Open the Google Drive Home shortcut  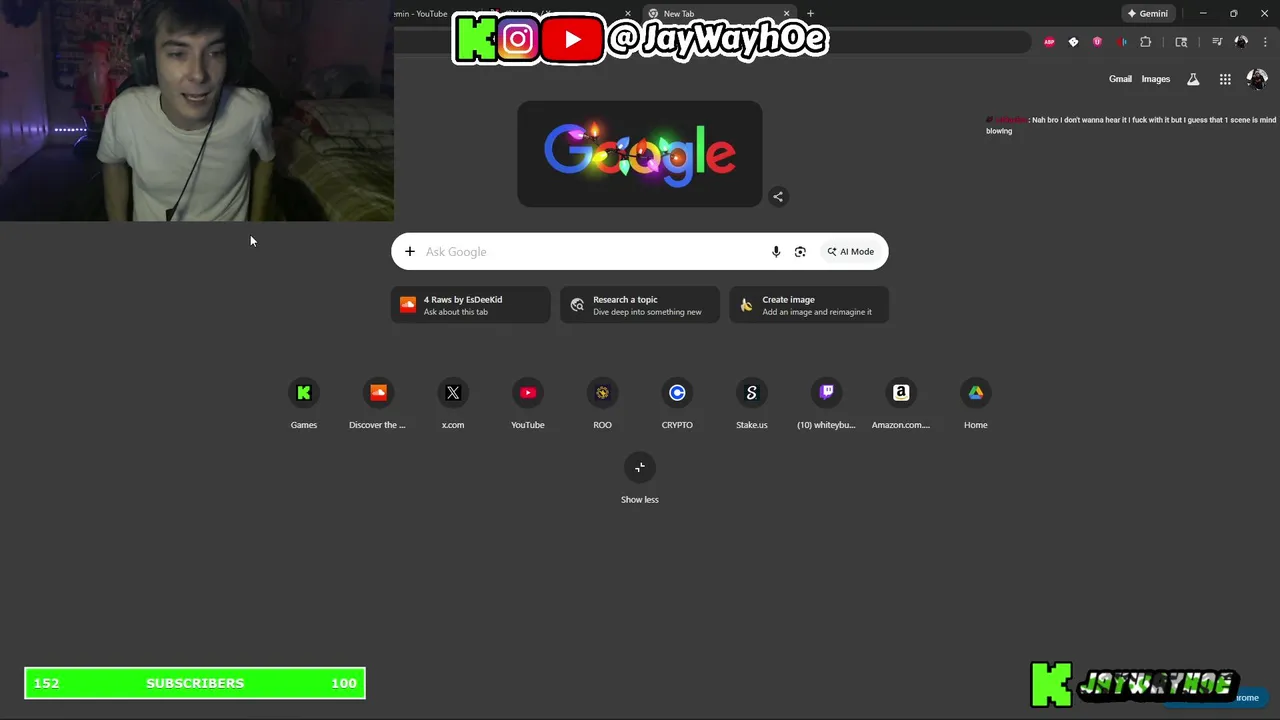click(x=976, y=403)
